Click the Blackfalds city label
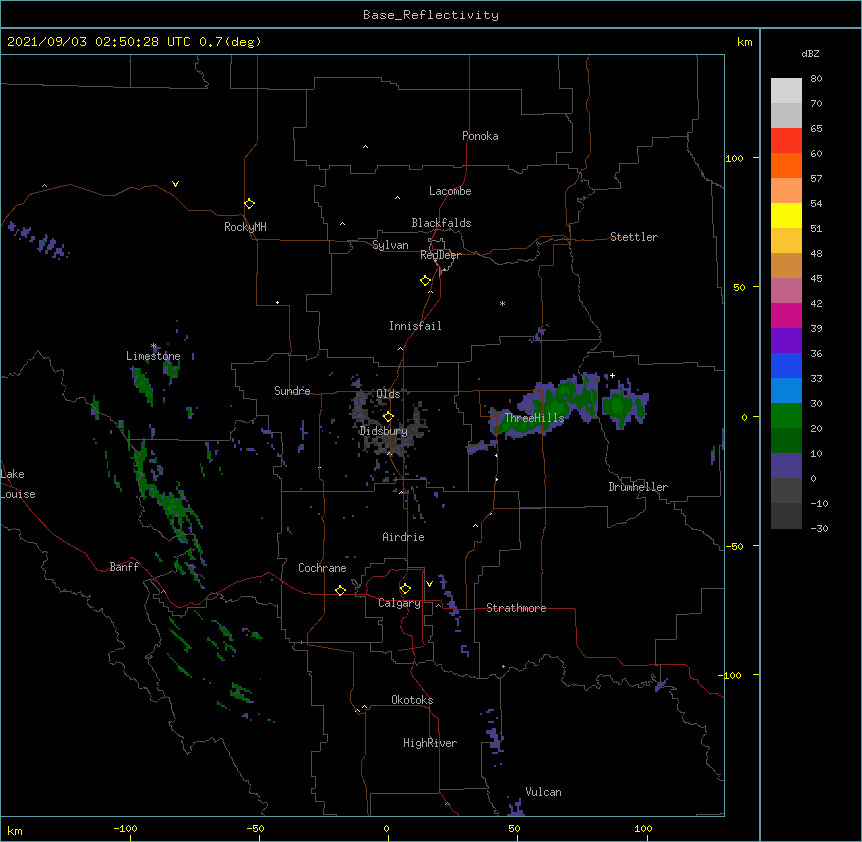The height and width of the screenshot is (842, 862). point(441,223)
